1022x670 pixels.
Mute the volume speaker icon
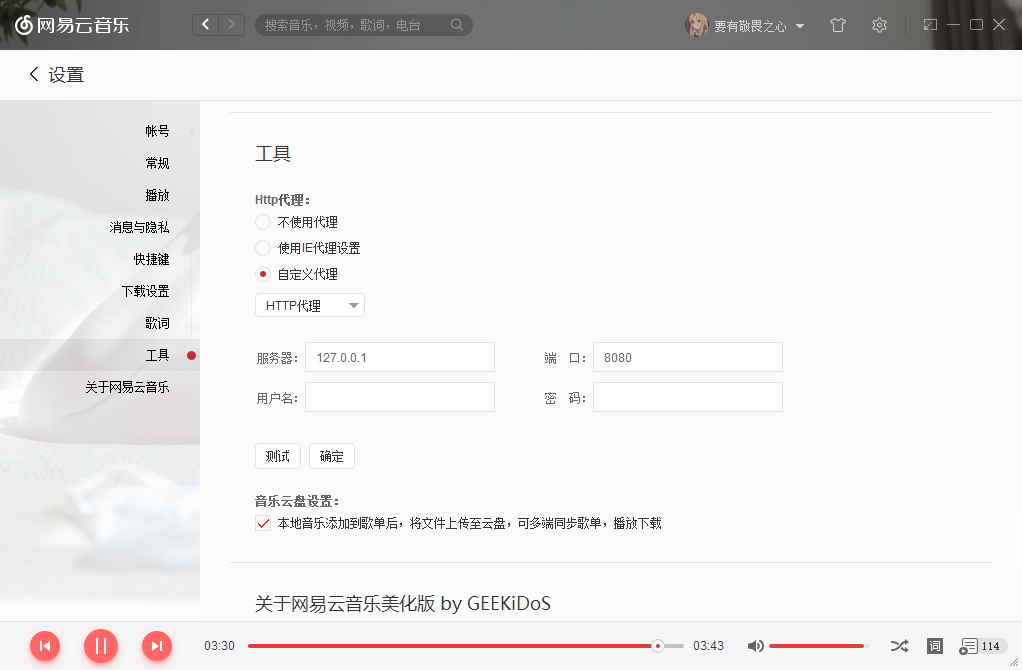point(756,646)
